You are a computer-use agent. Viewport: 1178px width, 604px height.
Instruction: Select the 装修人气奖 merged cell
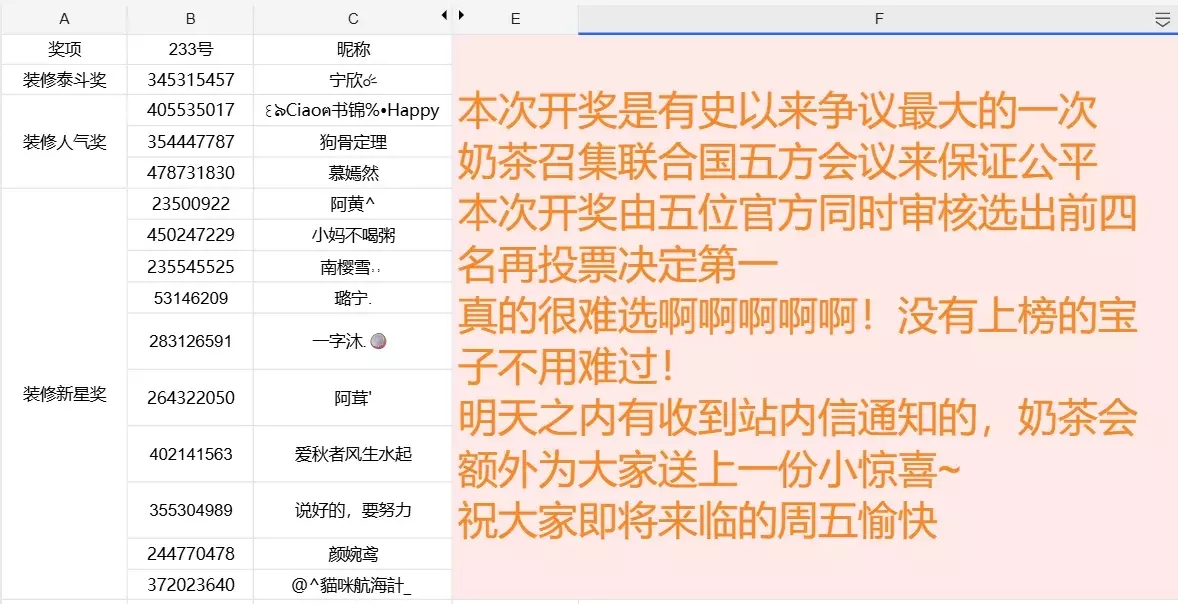(64, 141)
